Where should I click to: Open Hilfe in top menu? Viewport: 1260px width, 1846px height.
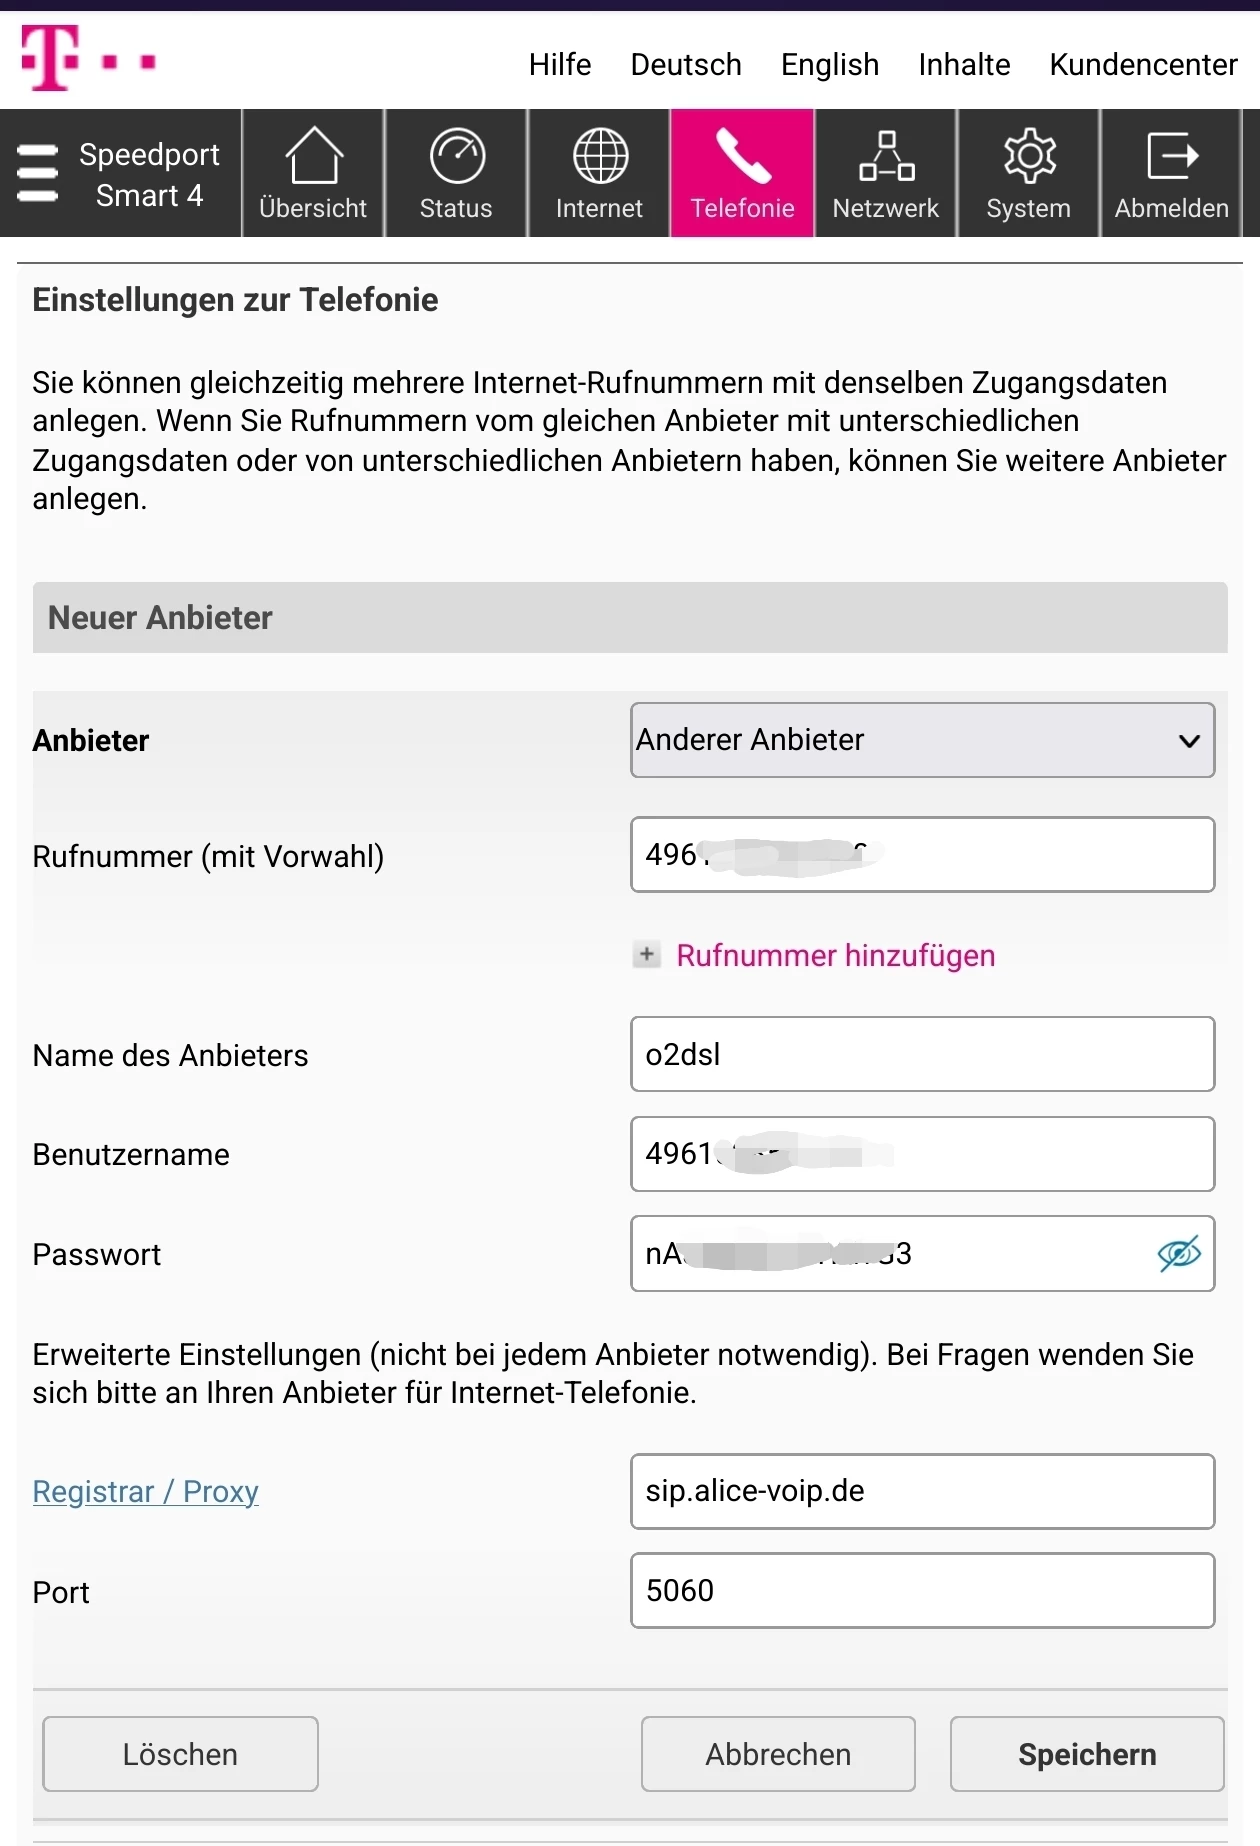[x=560, y=65]
